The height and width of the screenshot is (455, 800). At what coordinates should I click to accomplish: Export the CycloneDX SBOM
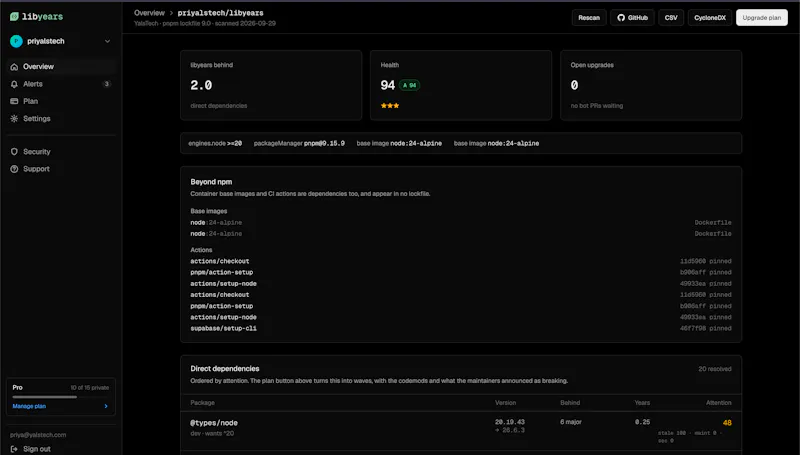point(710,17)
